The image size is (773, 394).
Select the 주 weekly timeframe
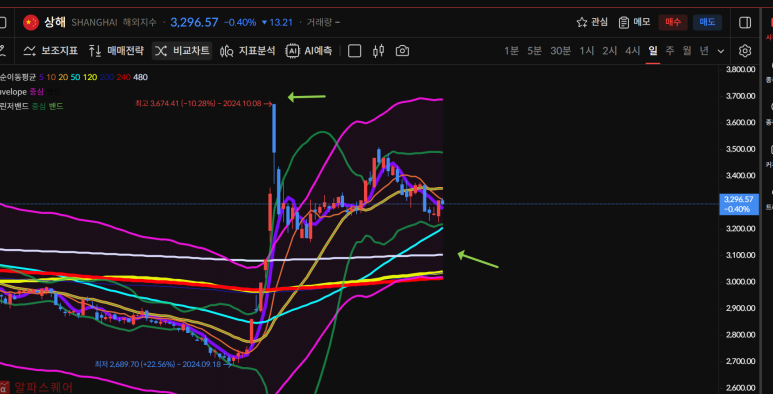(x=669, y=51)
